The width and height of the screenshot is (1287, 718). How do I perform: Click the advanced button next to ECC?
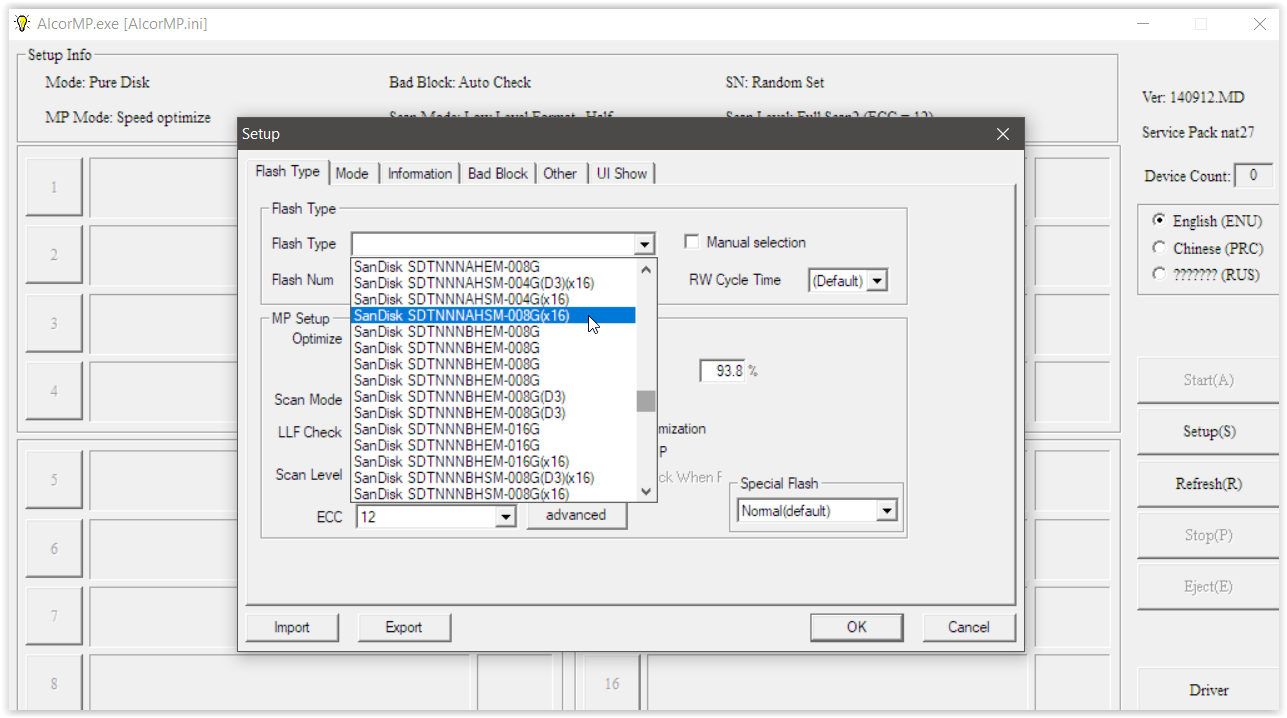tap(576, 515)
